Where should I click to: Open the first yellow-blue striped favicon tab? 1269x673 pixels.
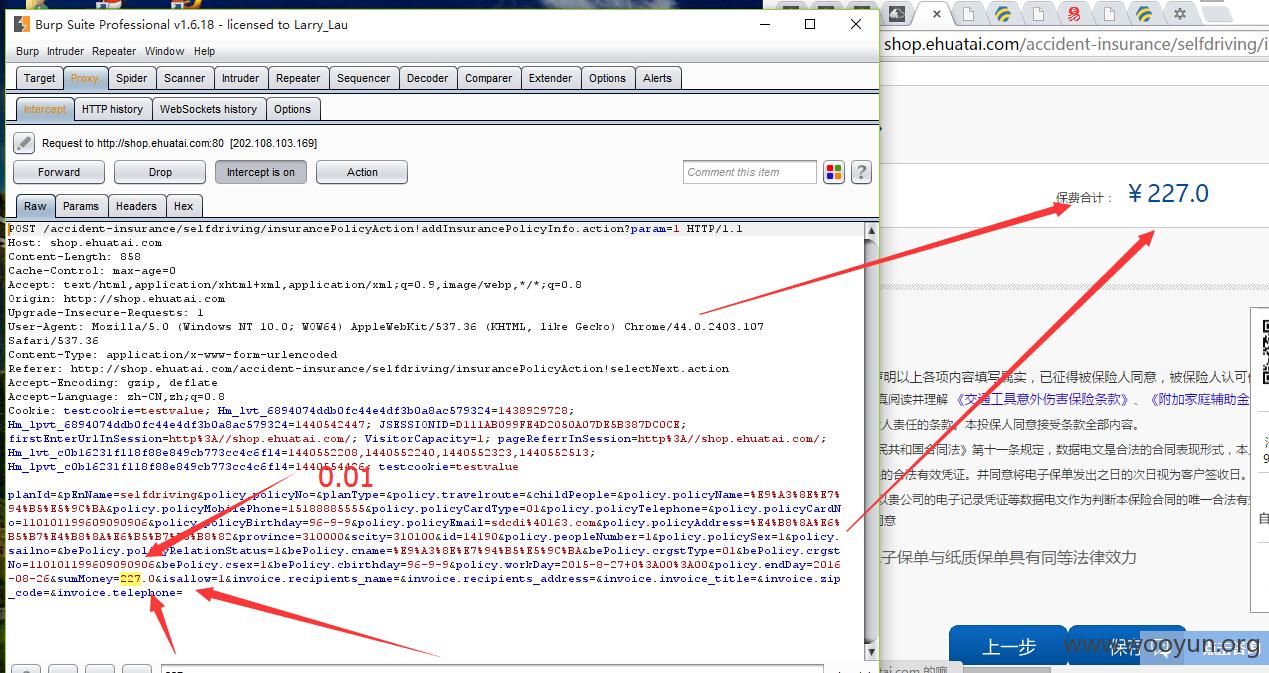pyautogui.click(x=1003, y=14)
